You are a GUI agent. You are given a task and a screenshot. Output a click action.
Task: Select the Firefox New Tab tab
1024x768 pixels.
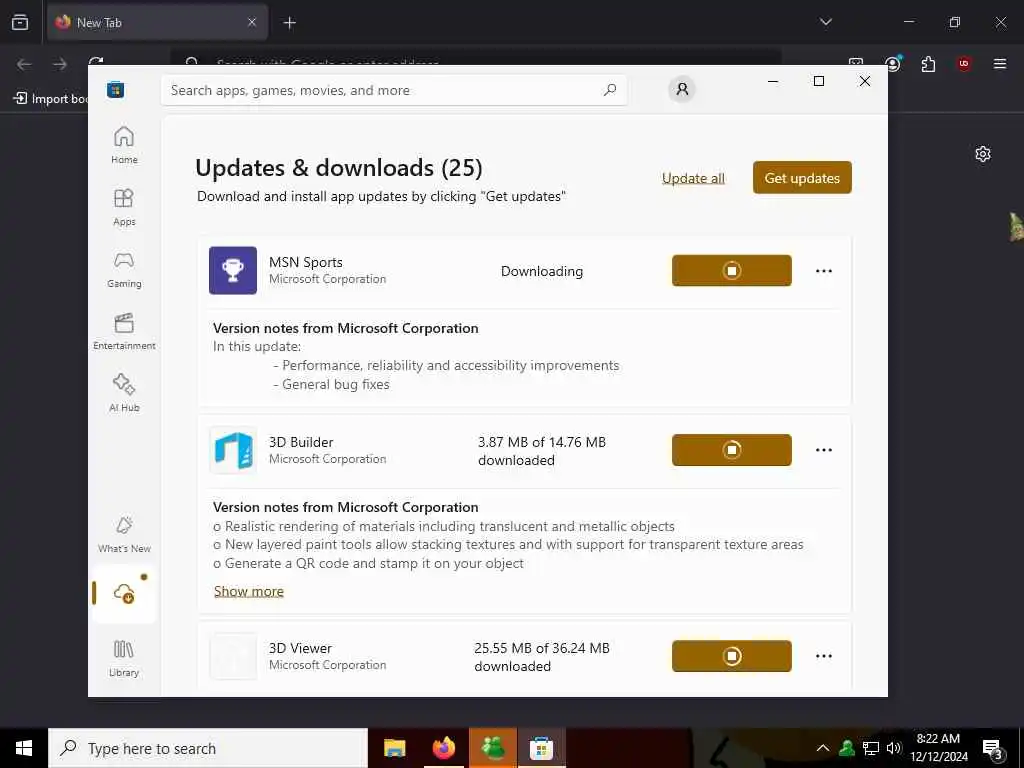click(157, 23)
